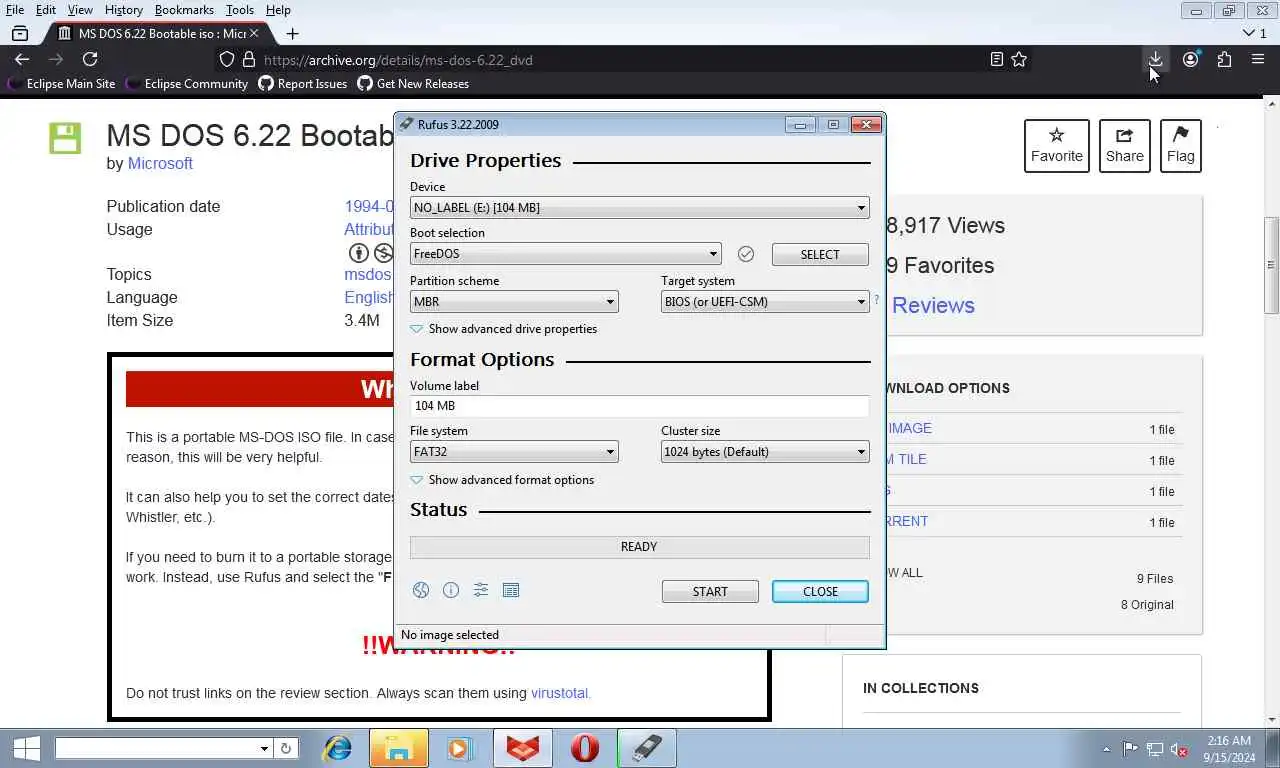1280x768 pixels.
Task: Click the shield tracking protection icon
Action: tap(227, 59)
